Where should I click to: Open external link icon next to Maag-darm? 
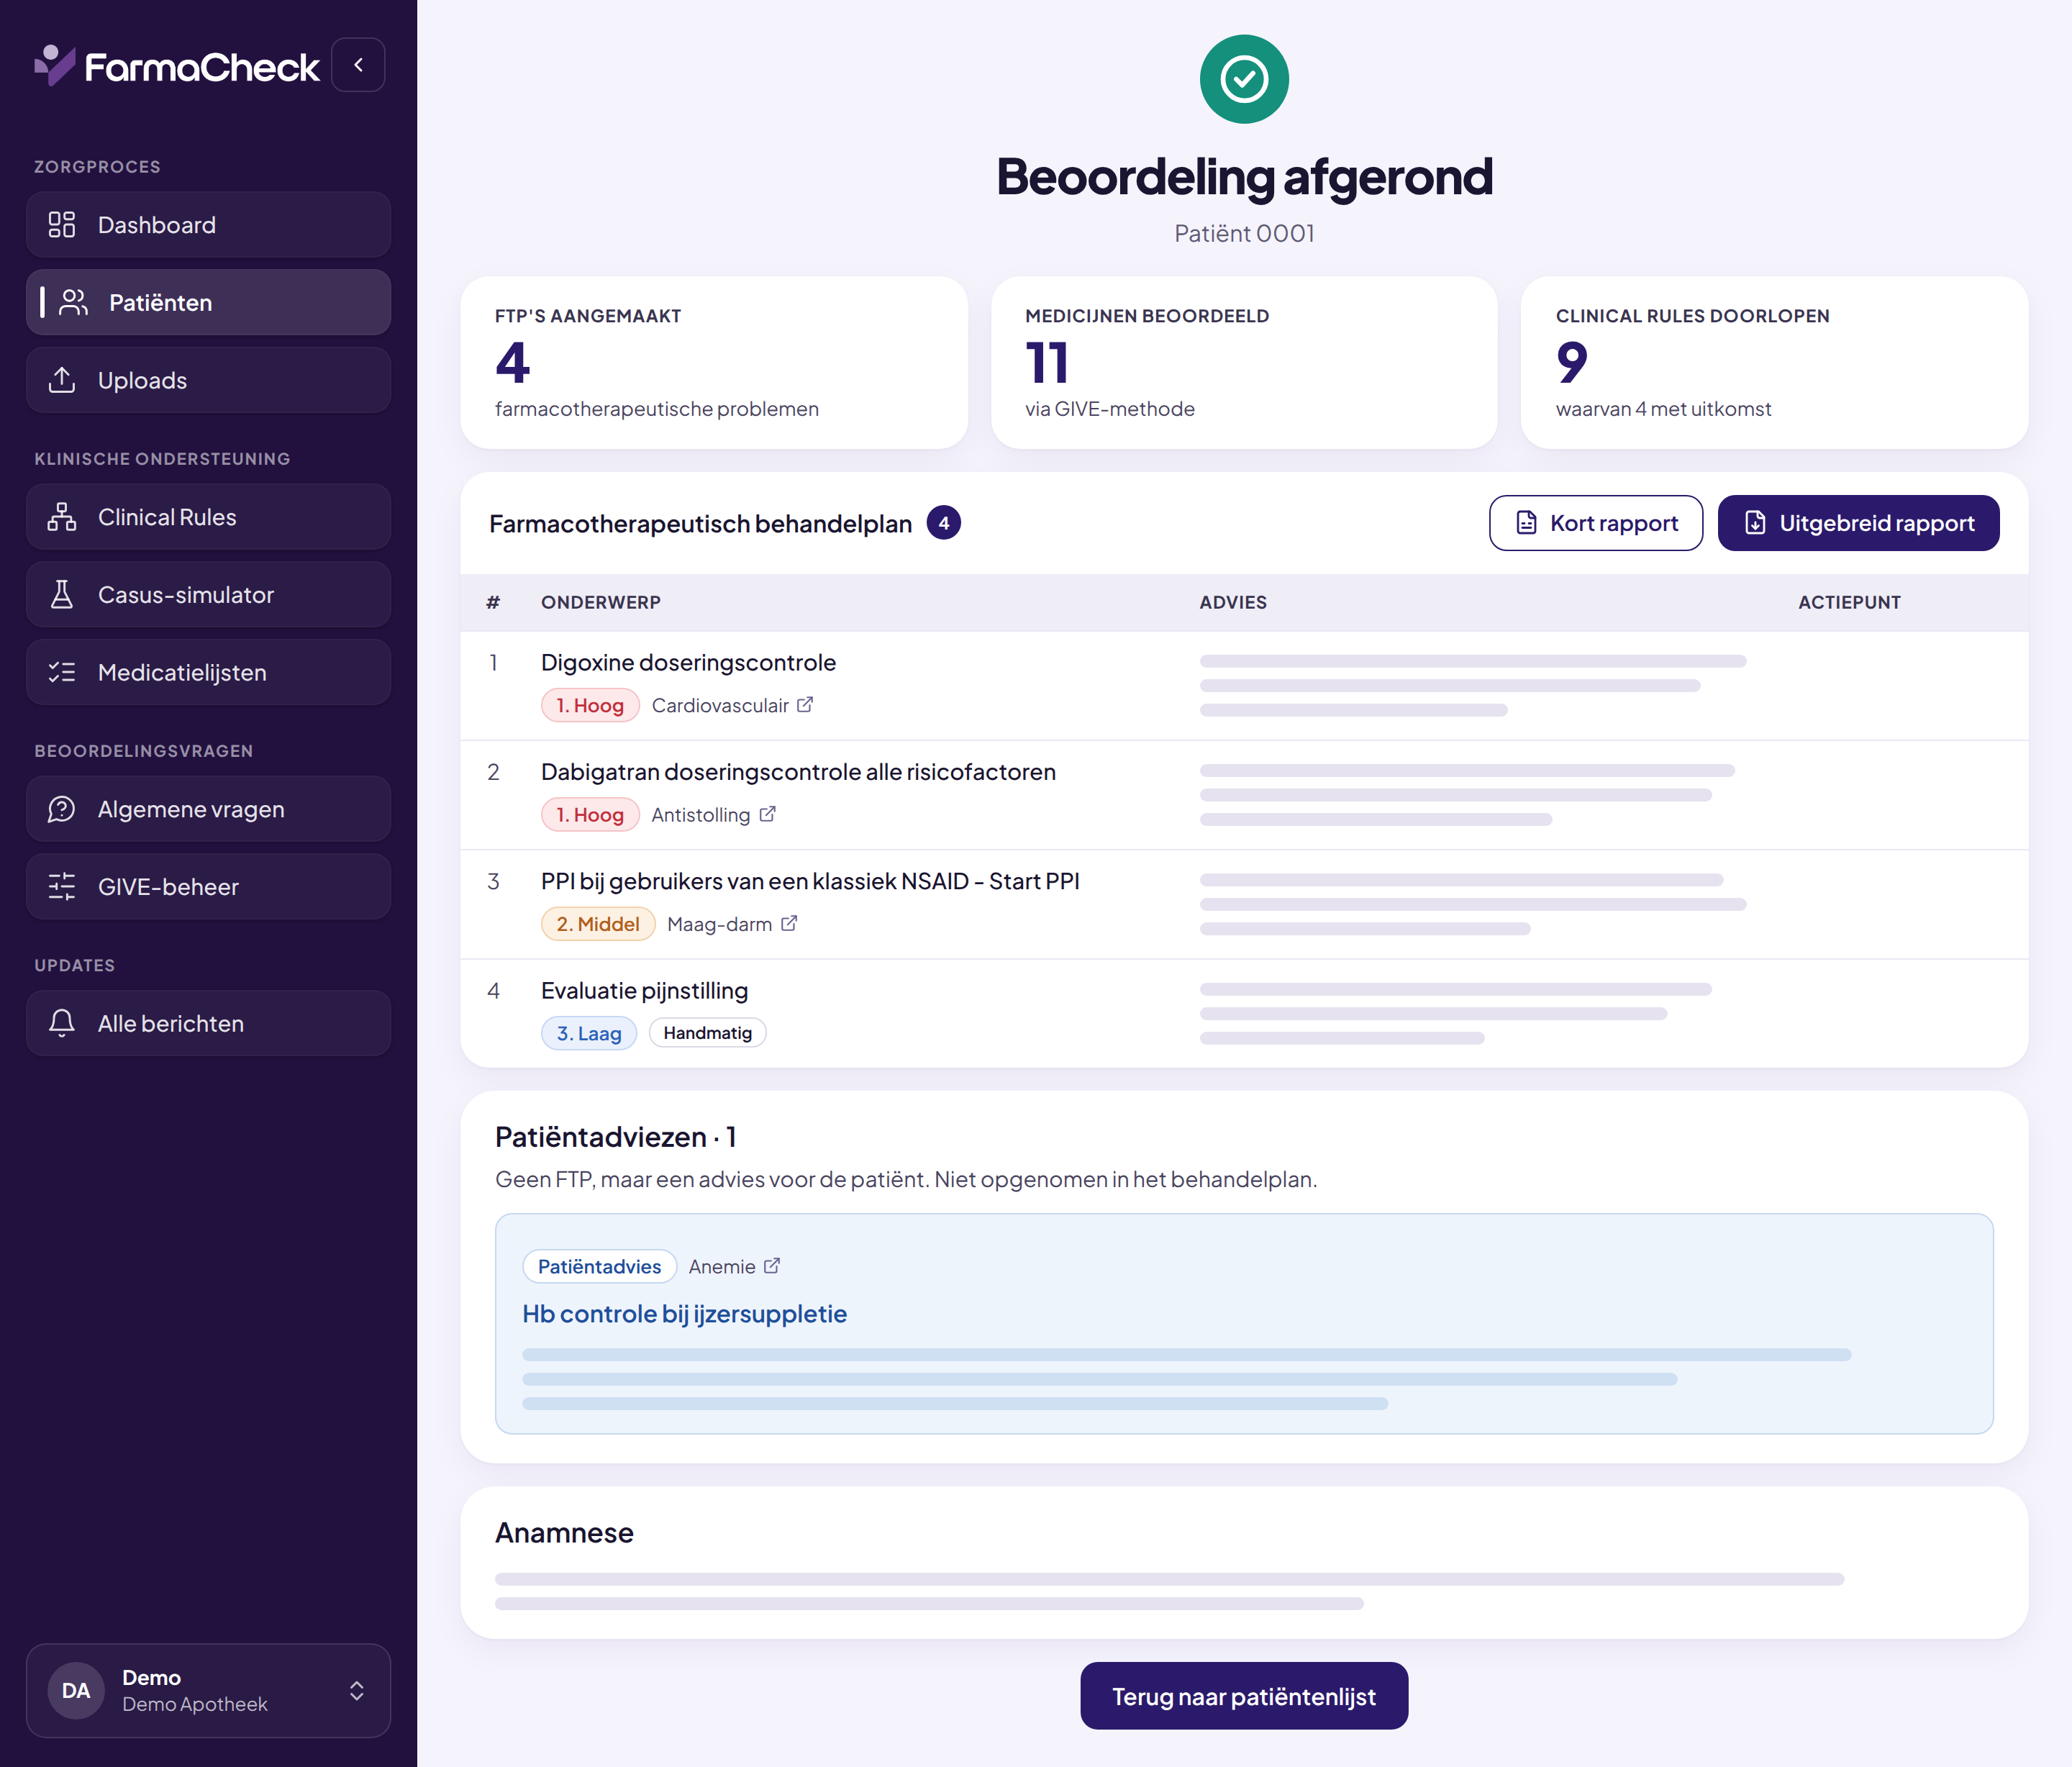(789, 923)
